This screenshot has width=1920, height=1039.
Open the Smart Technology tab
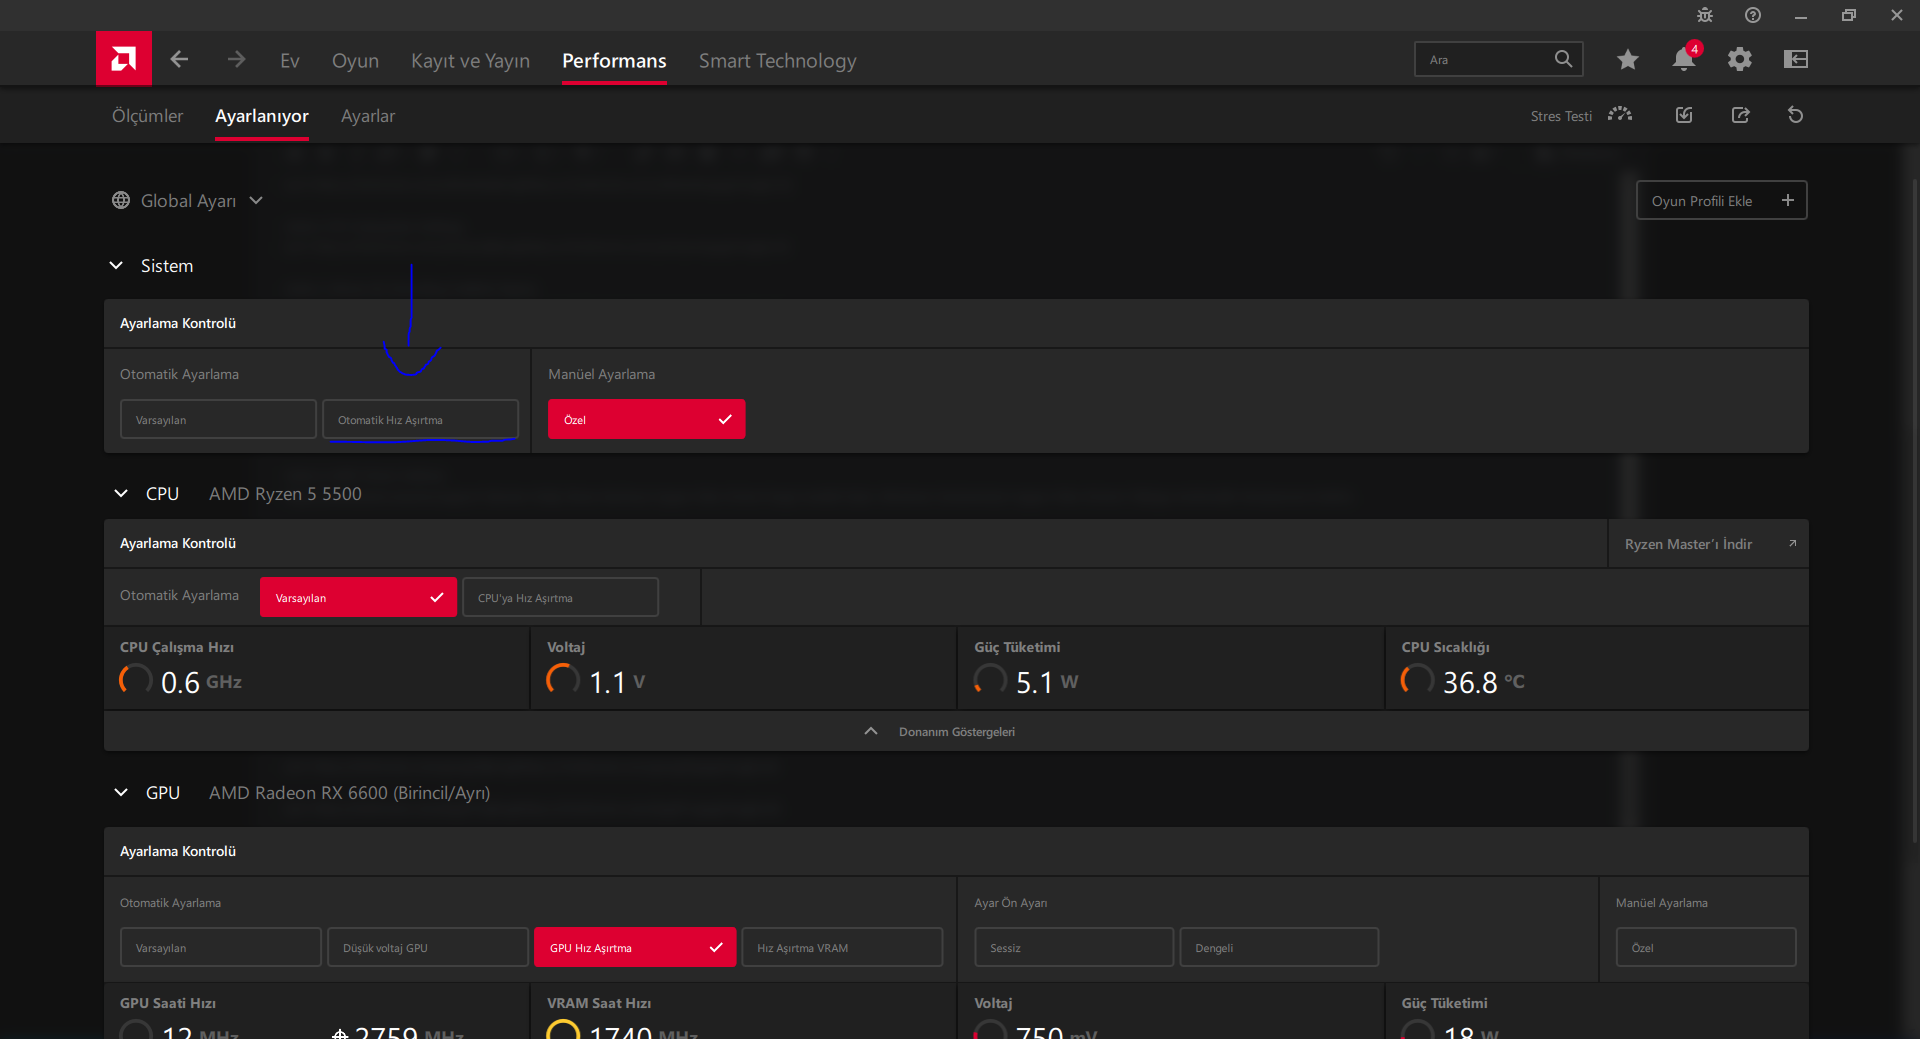click(777, 60)
